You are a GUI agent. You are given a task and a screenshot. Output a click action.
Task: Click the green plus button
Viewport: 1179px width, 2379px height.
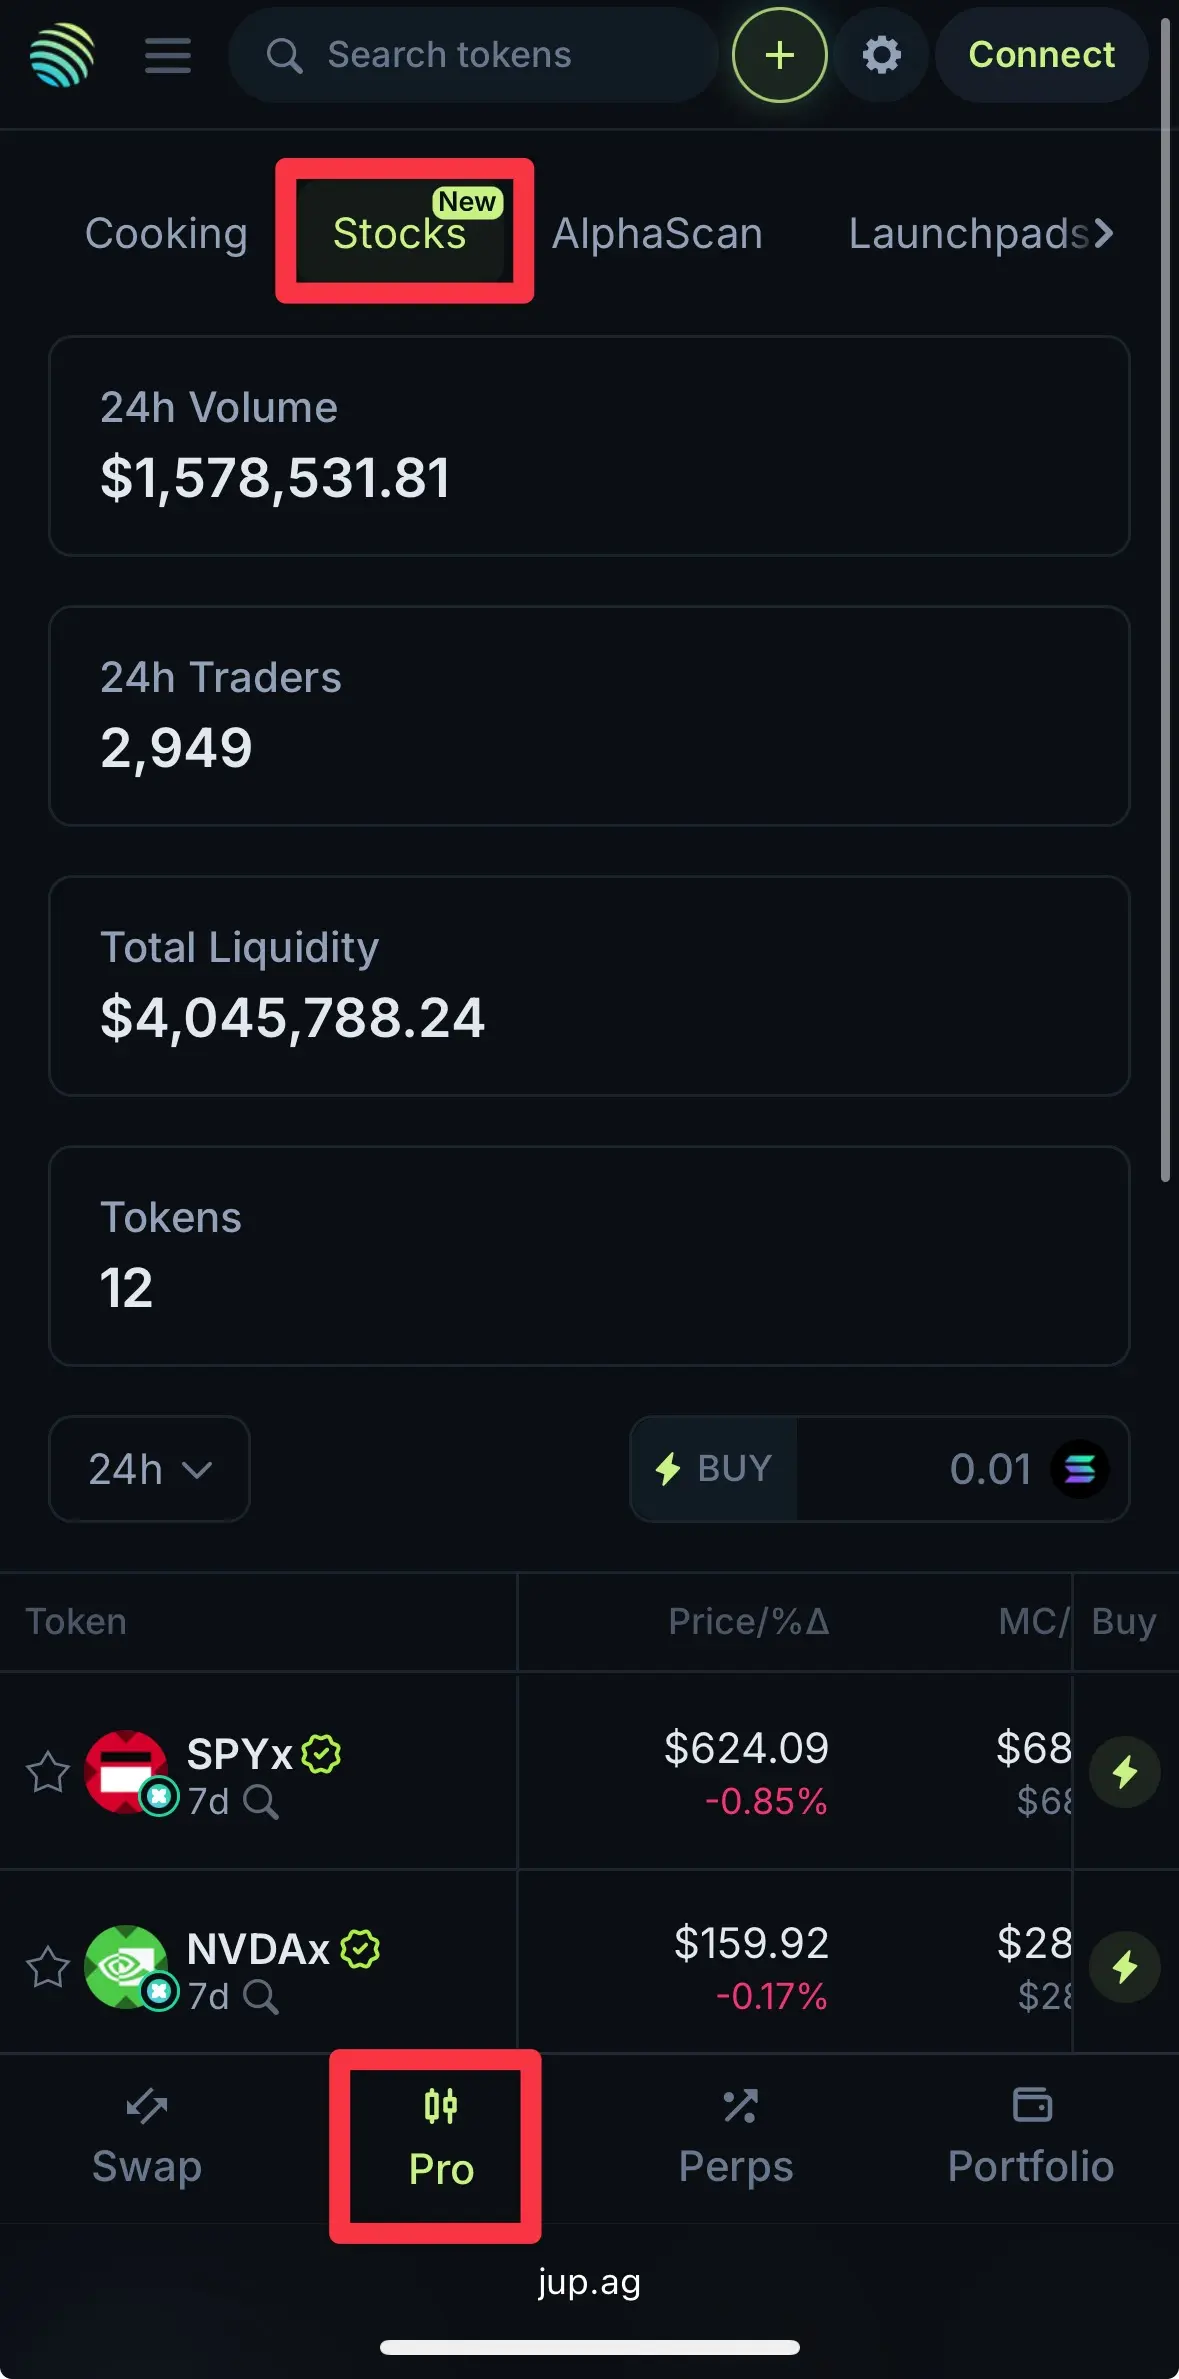tap(780, 55)
